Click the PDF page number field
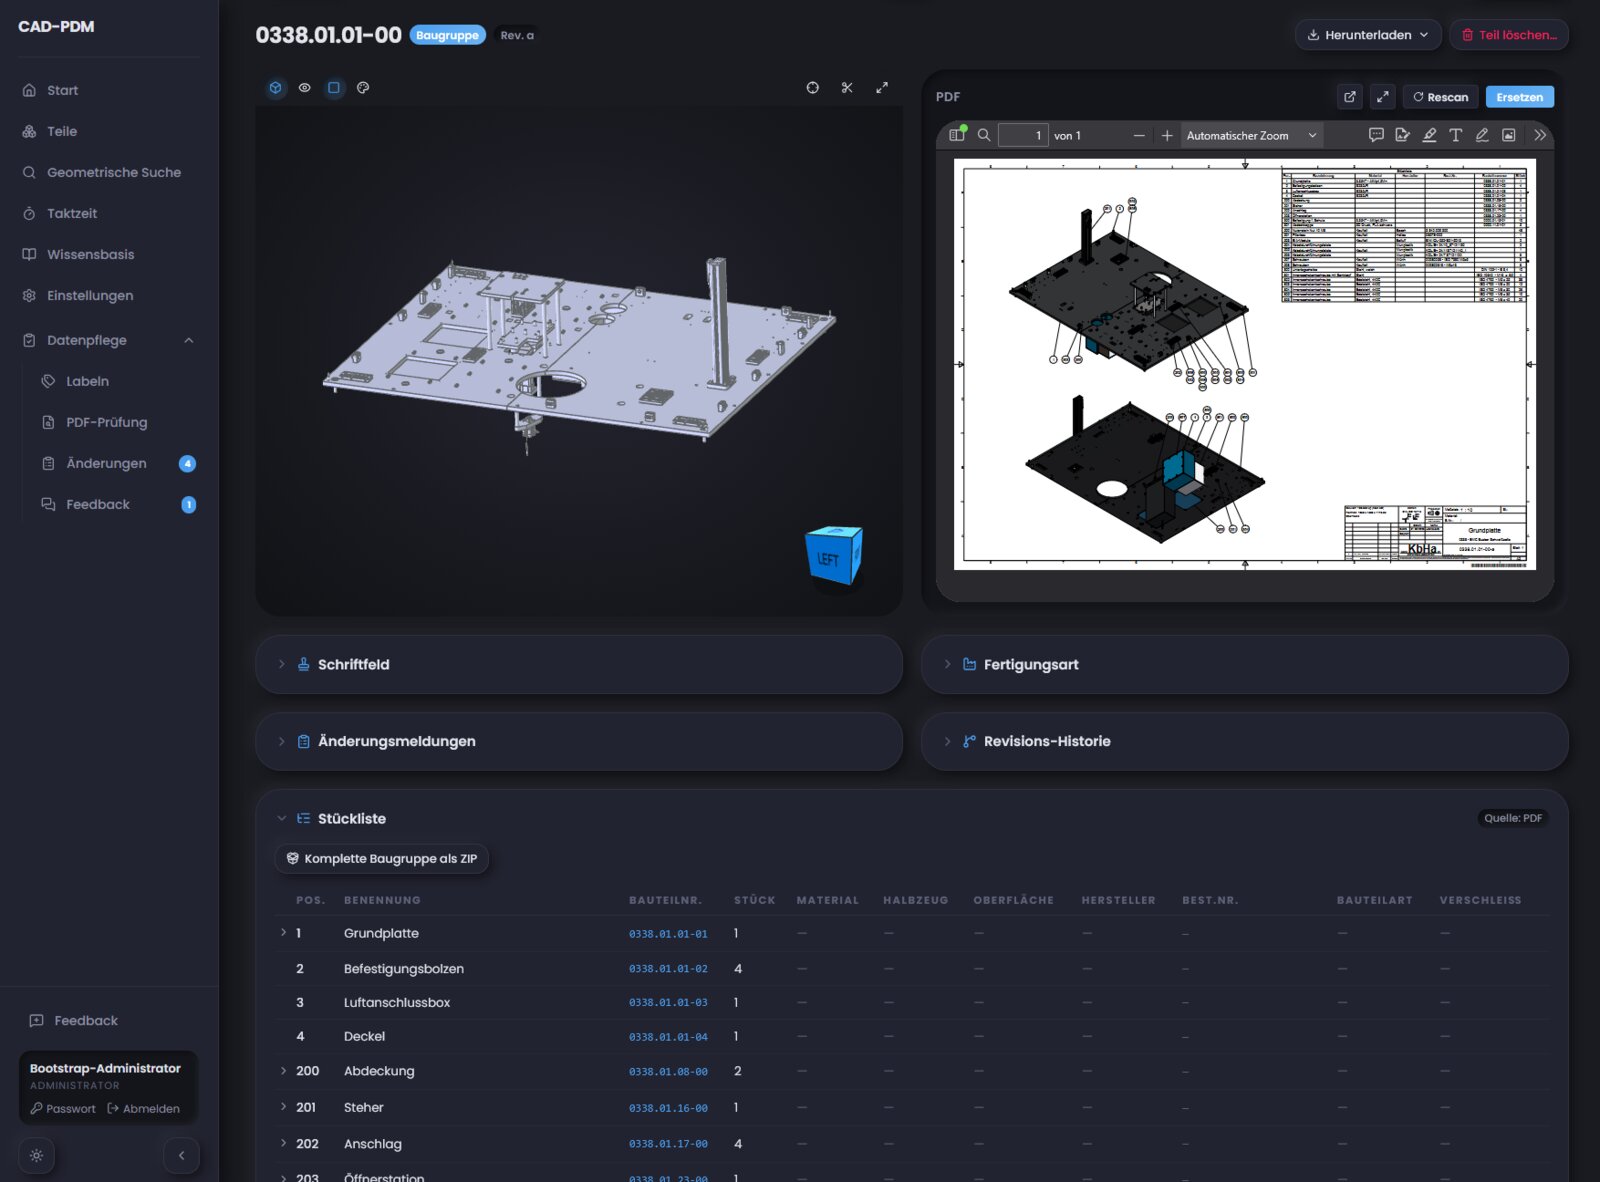Image resolution: width=1600 pixels, height=1182 pixels. pos(1023,135)
